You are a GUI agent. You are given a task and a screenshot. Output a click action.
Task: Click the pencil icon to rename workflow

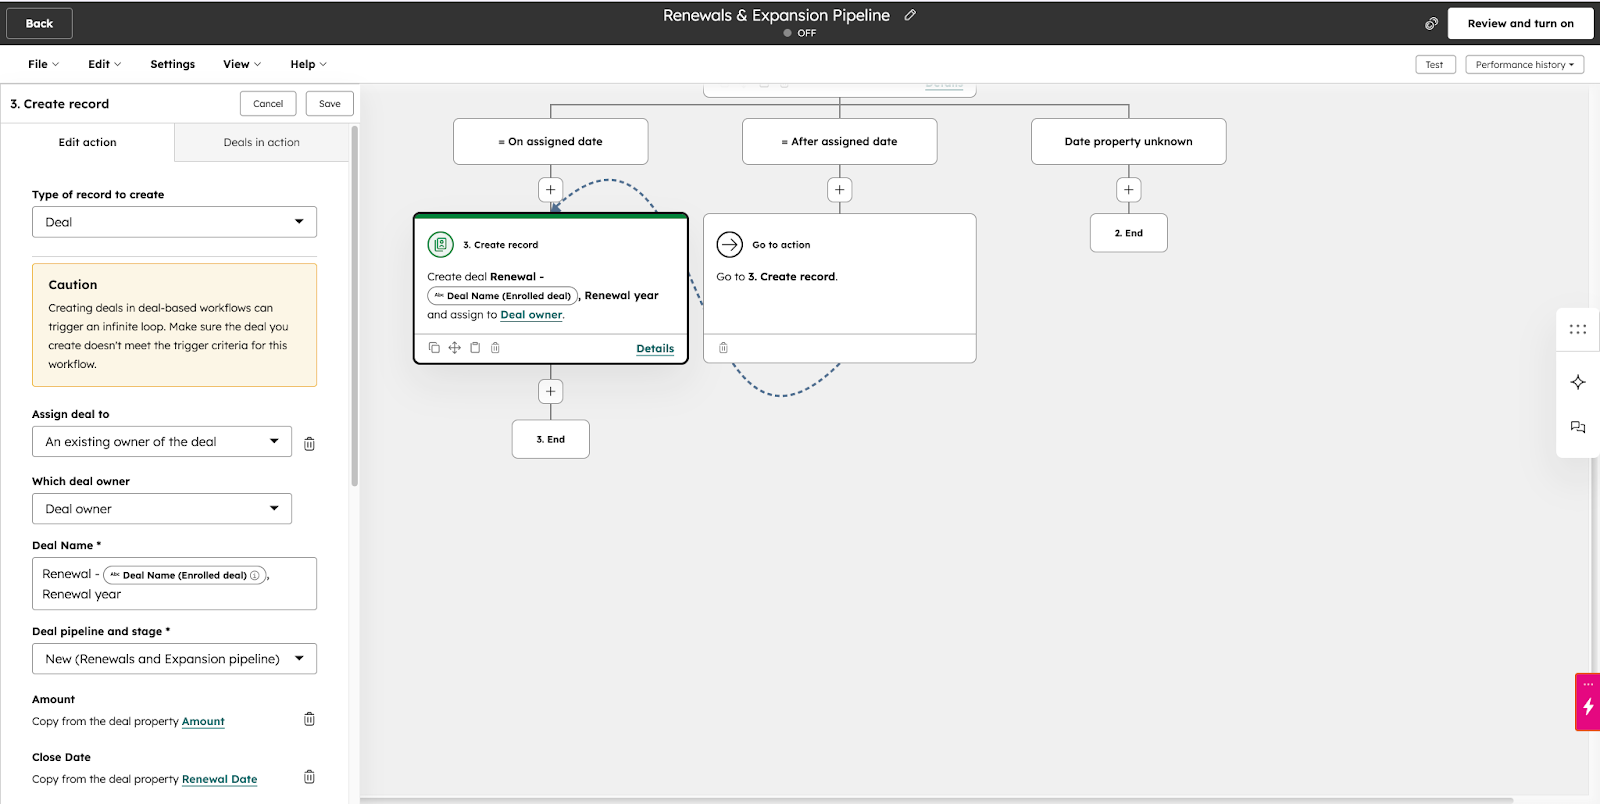[x=910, y=15]
